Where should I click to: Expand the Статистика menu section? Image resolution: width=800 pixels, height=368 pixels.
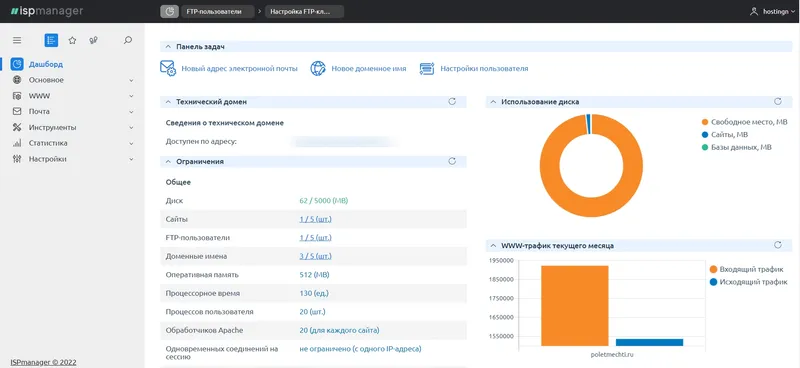click(131, 143)
